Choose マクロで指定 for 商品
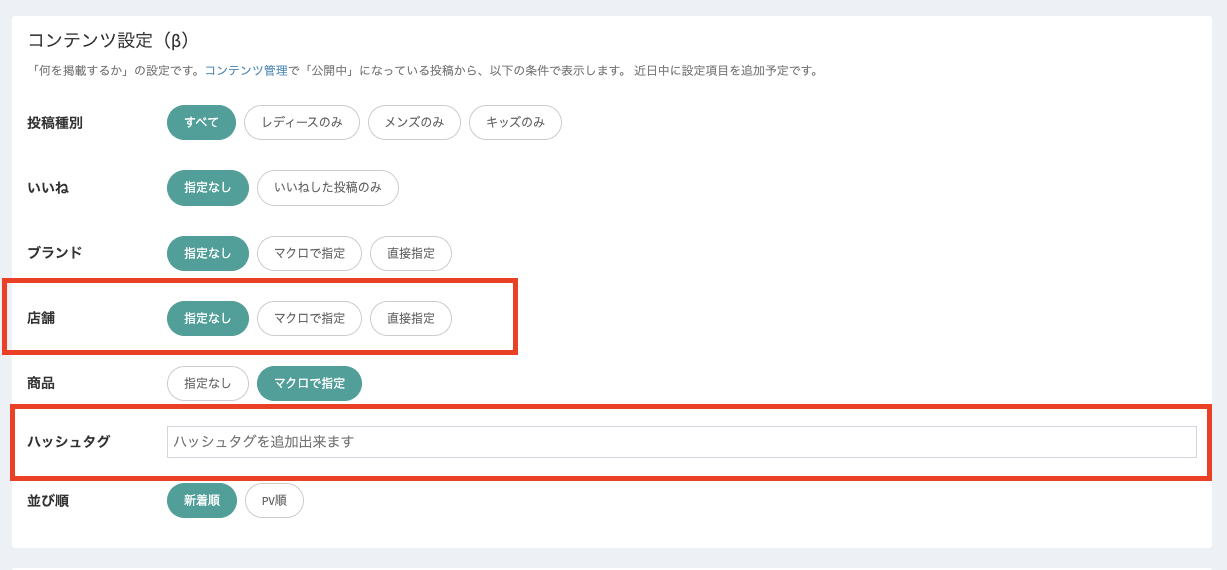 [309, 383]
